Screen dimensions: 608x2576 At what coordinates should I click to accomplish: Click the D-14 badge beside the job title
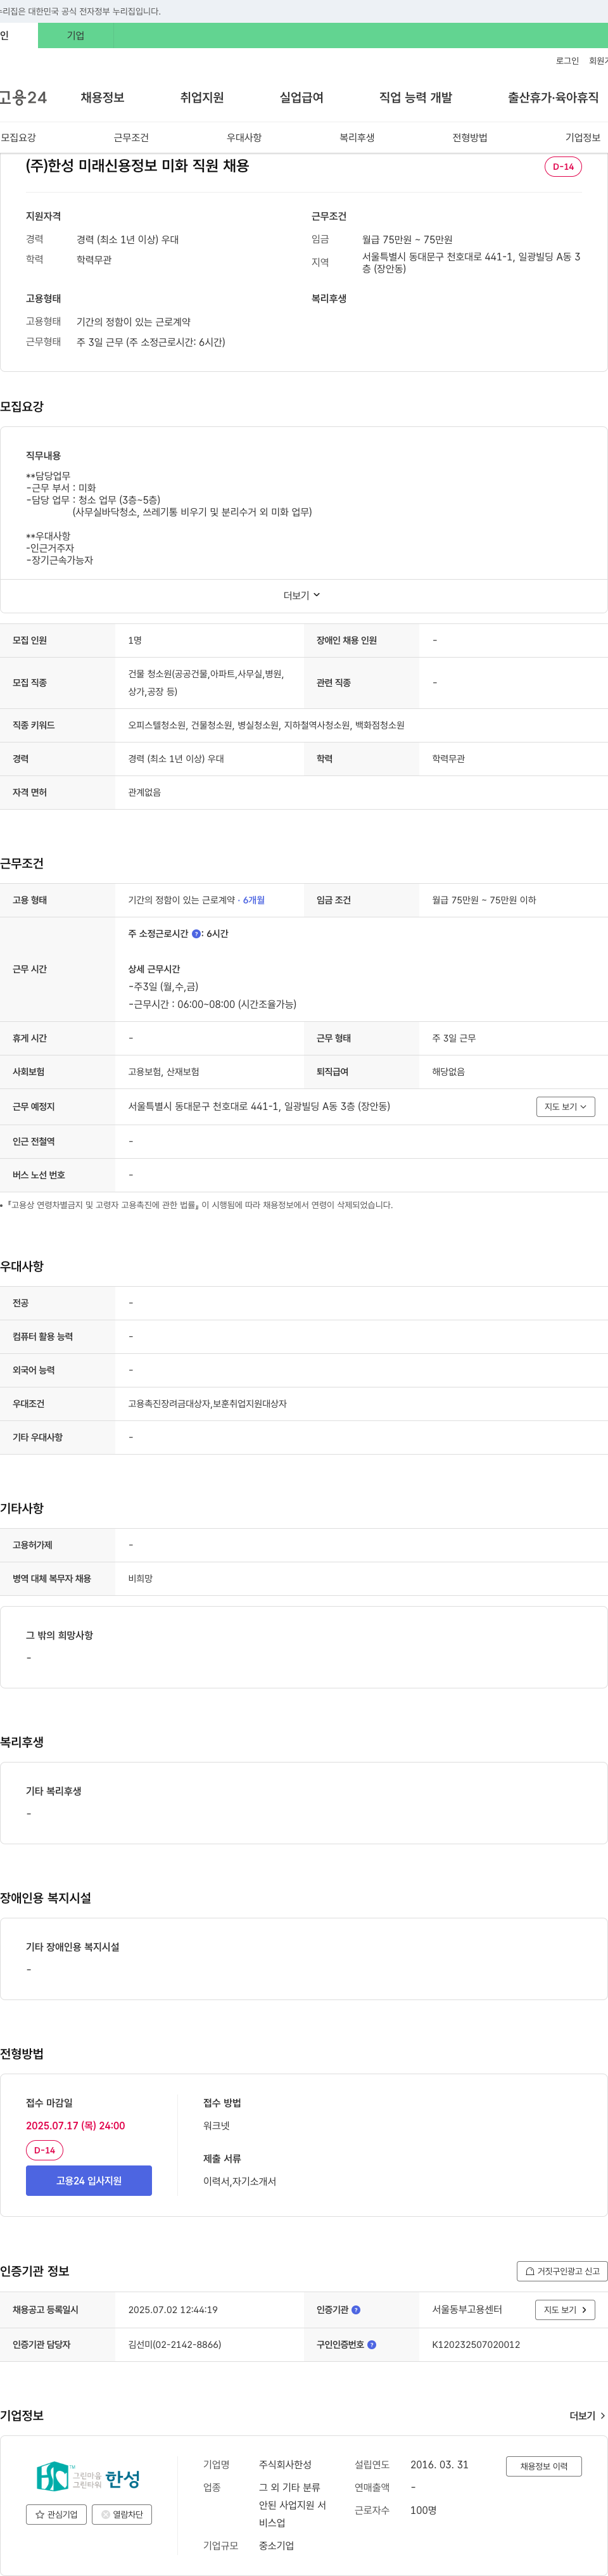563,166
